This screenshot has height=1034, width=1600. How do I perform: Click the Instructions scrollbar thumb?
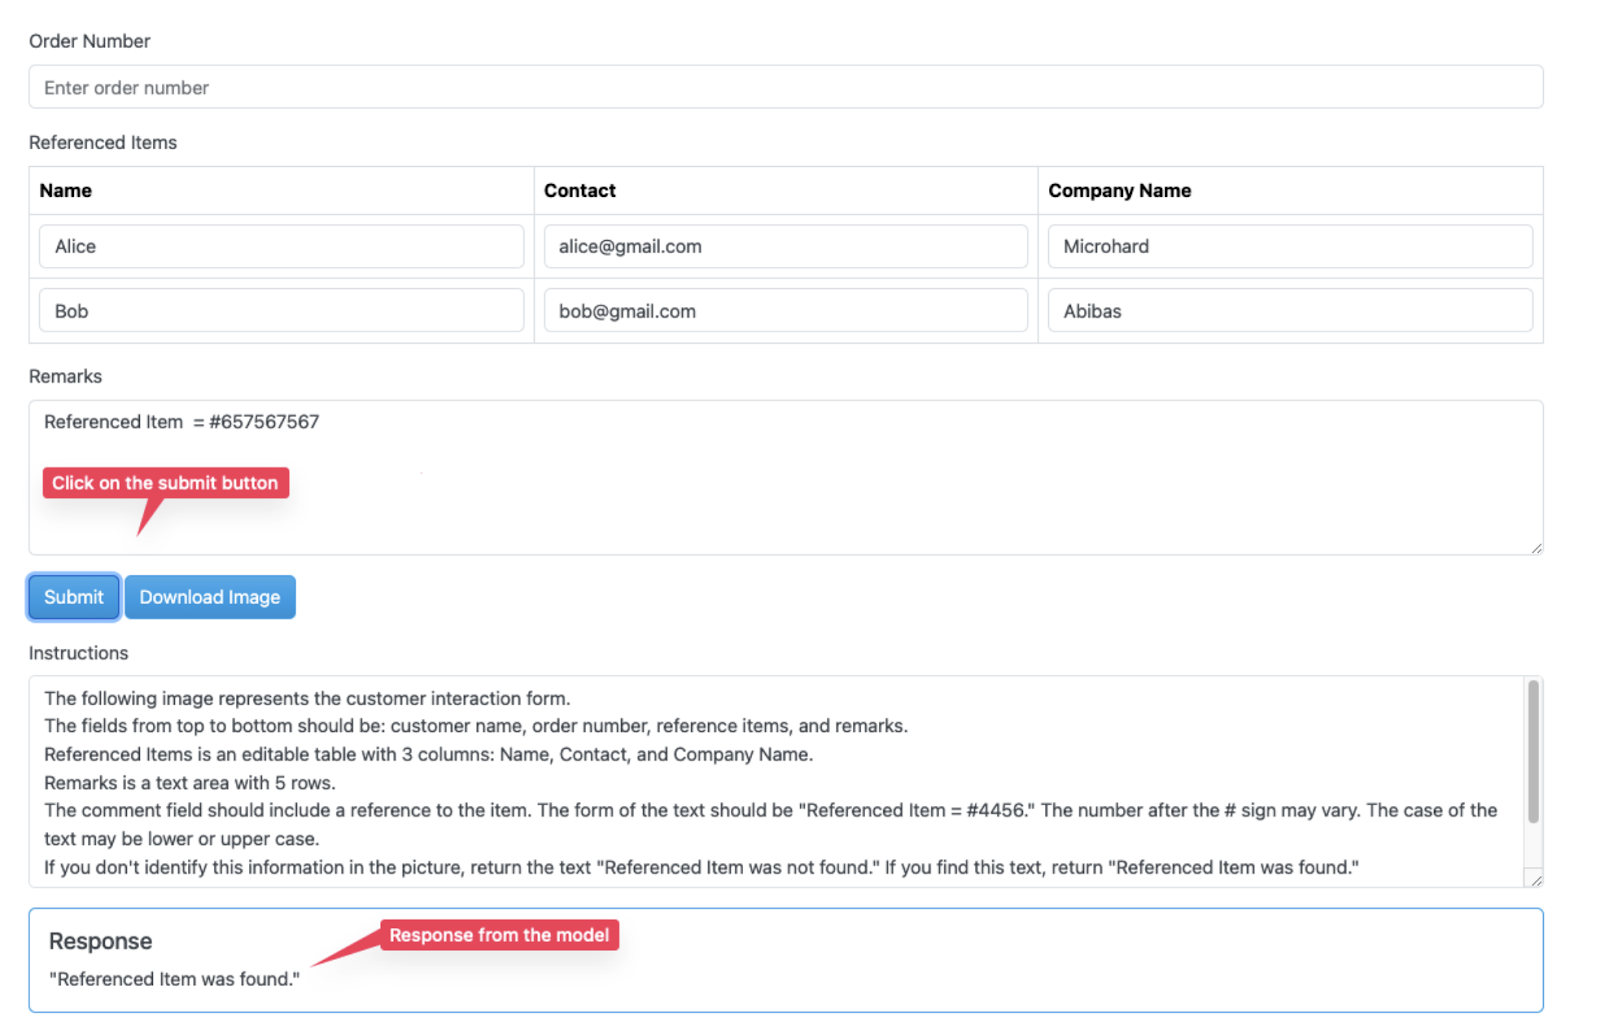tap(1533, 752)
